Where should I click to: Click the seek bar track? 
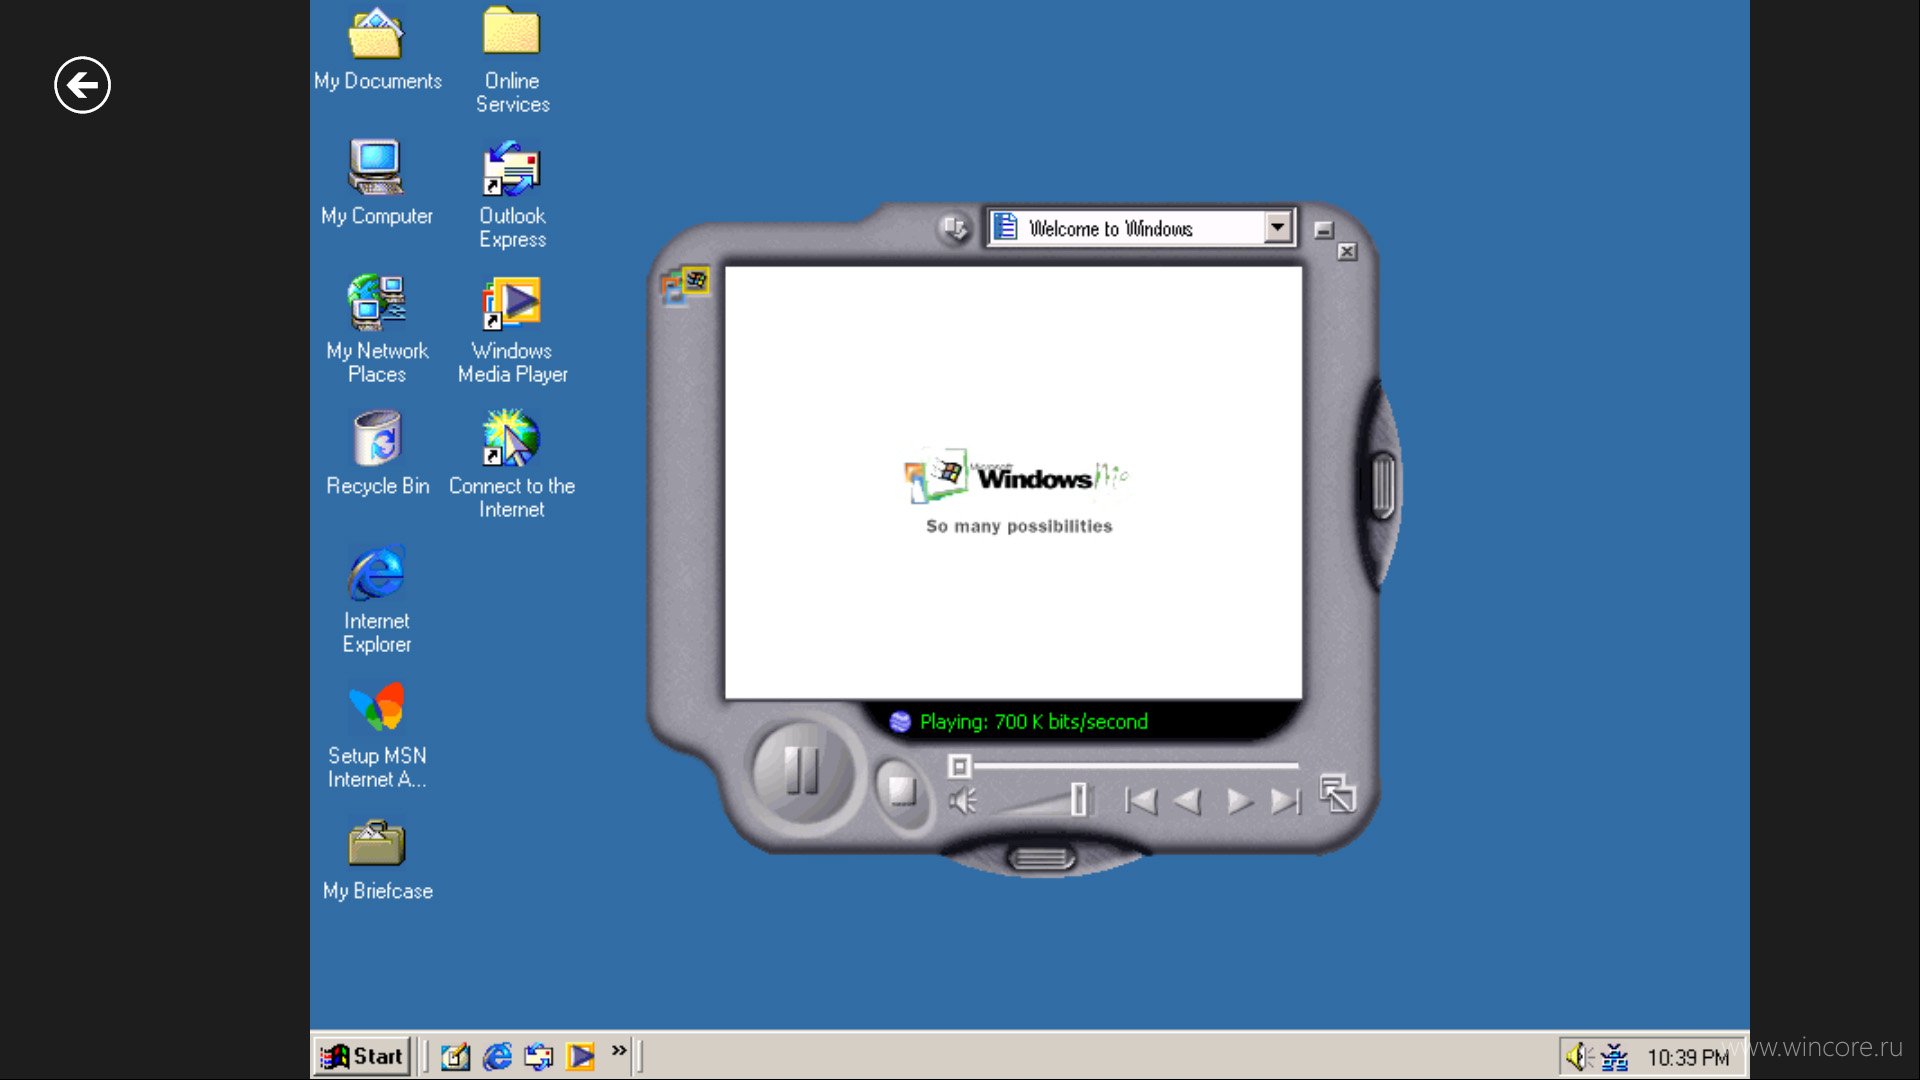pos(1136,766)
